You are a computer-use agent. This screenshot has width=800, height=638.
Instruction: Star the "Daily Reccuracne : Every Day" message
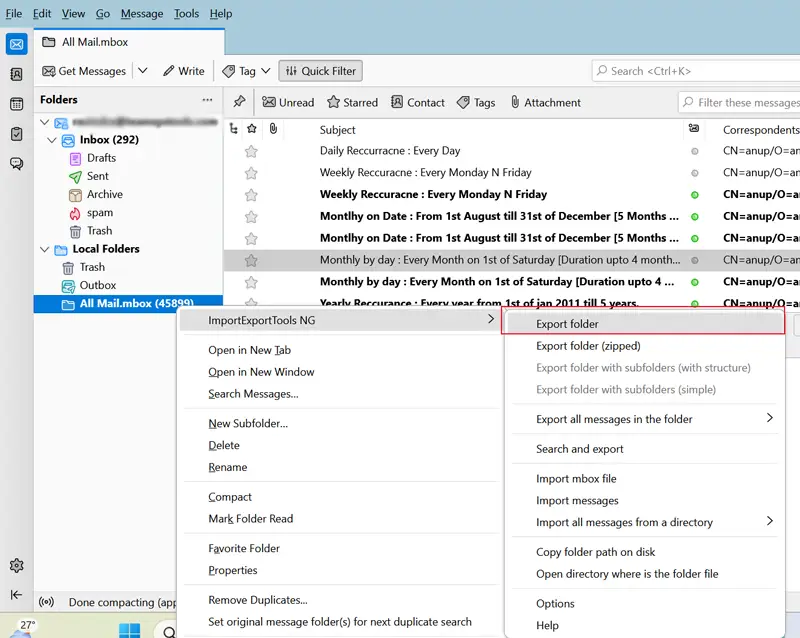click(x=251, y=151)
